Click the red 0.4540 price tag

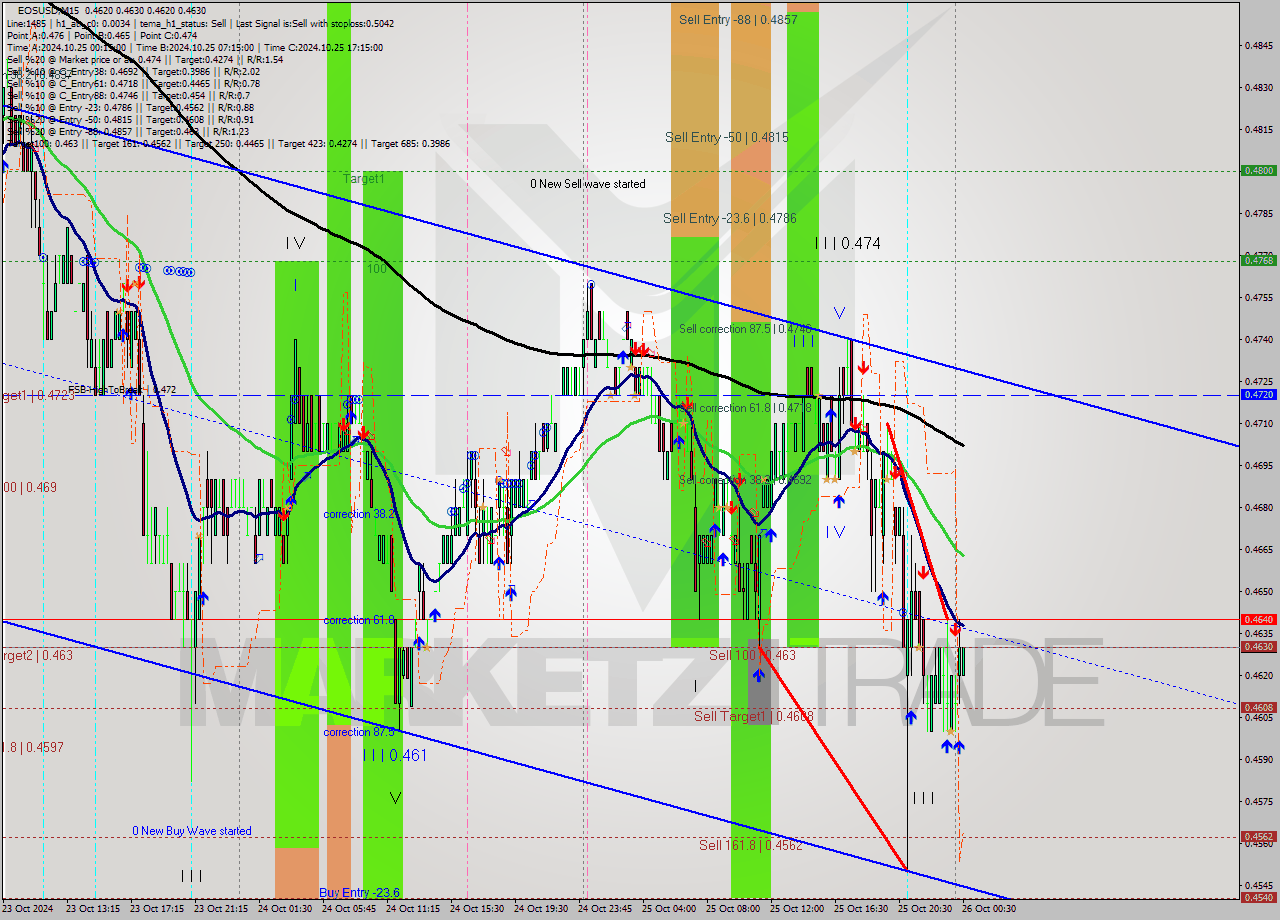1258,897
